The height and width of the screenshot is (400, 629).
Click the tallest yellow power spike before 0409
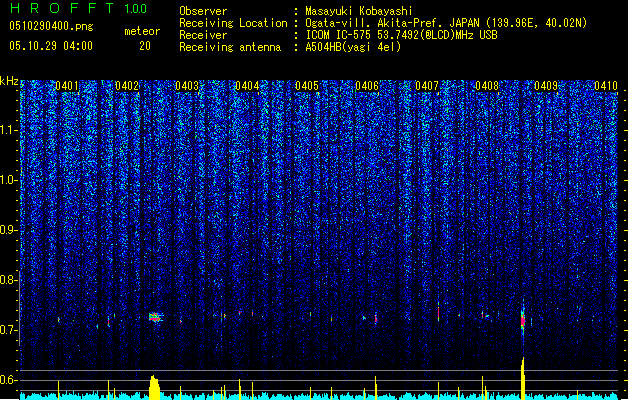(523, 379)
